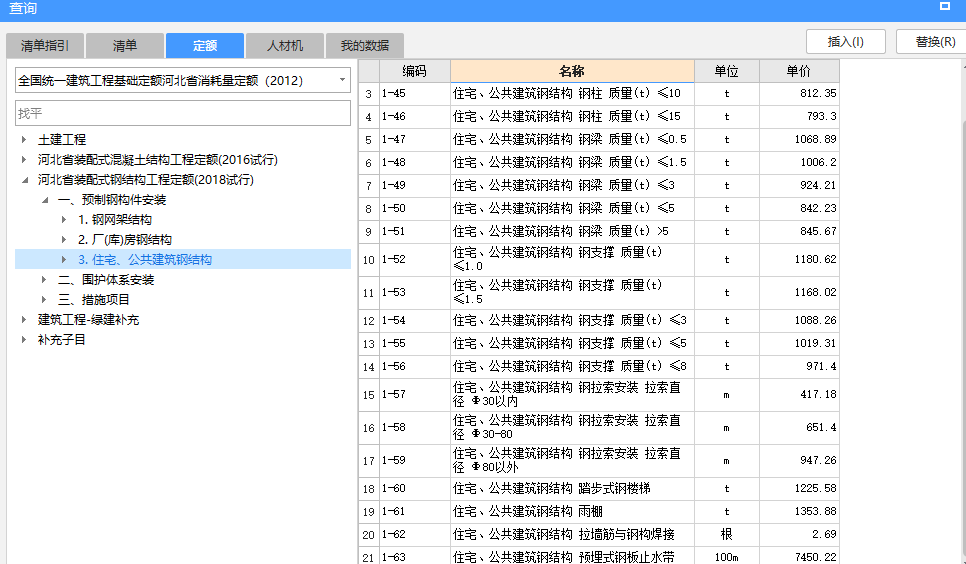This screenshot has width=966, height=564.
Task: Expand 河北省装配式混凝土结构工程定额 node arrow
Action: click(24, 160)
